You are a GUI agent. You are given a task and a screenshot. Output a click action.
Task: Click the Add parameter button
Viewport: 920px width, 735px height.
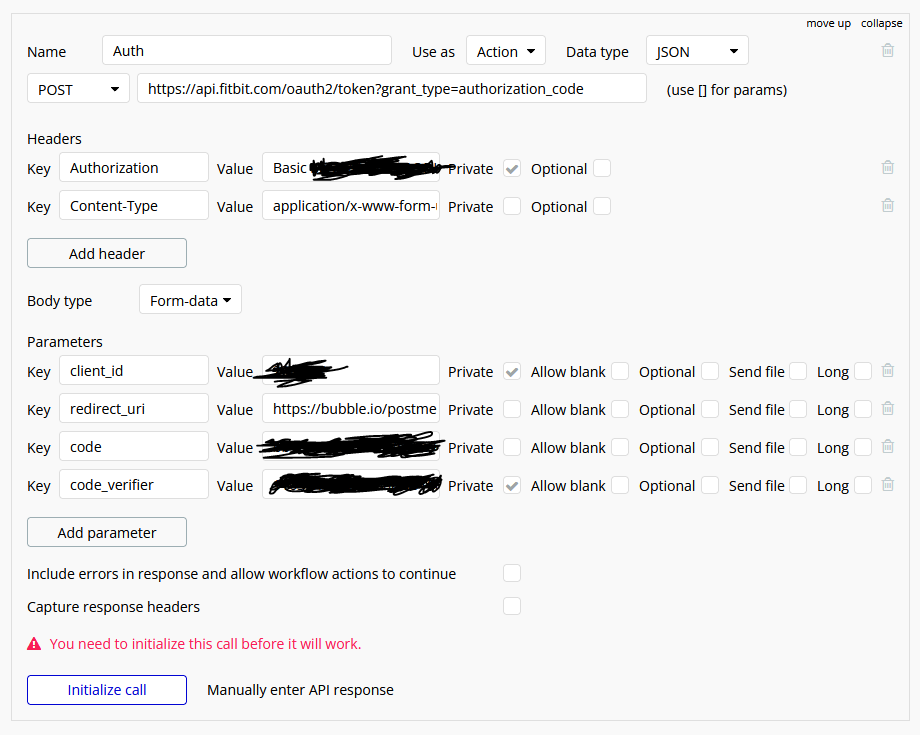tap(107, 533)
